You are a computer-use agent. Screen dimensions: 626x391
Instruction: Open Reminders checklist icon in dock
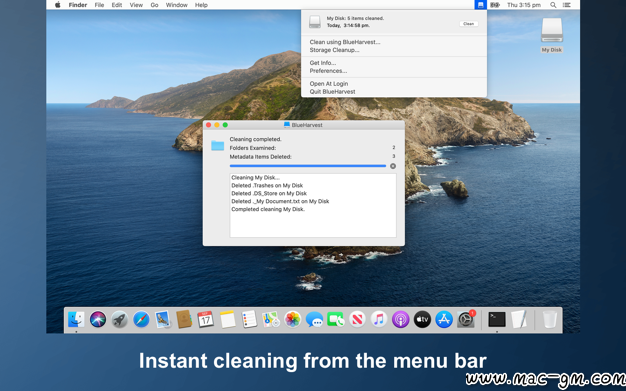coord(249,320)
